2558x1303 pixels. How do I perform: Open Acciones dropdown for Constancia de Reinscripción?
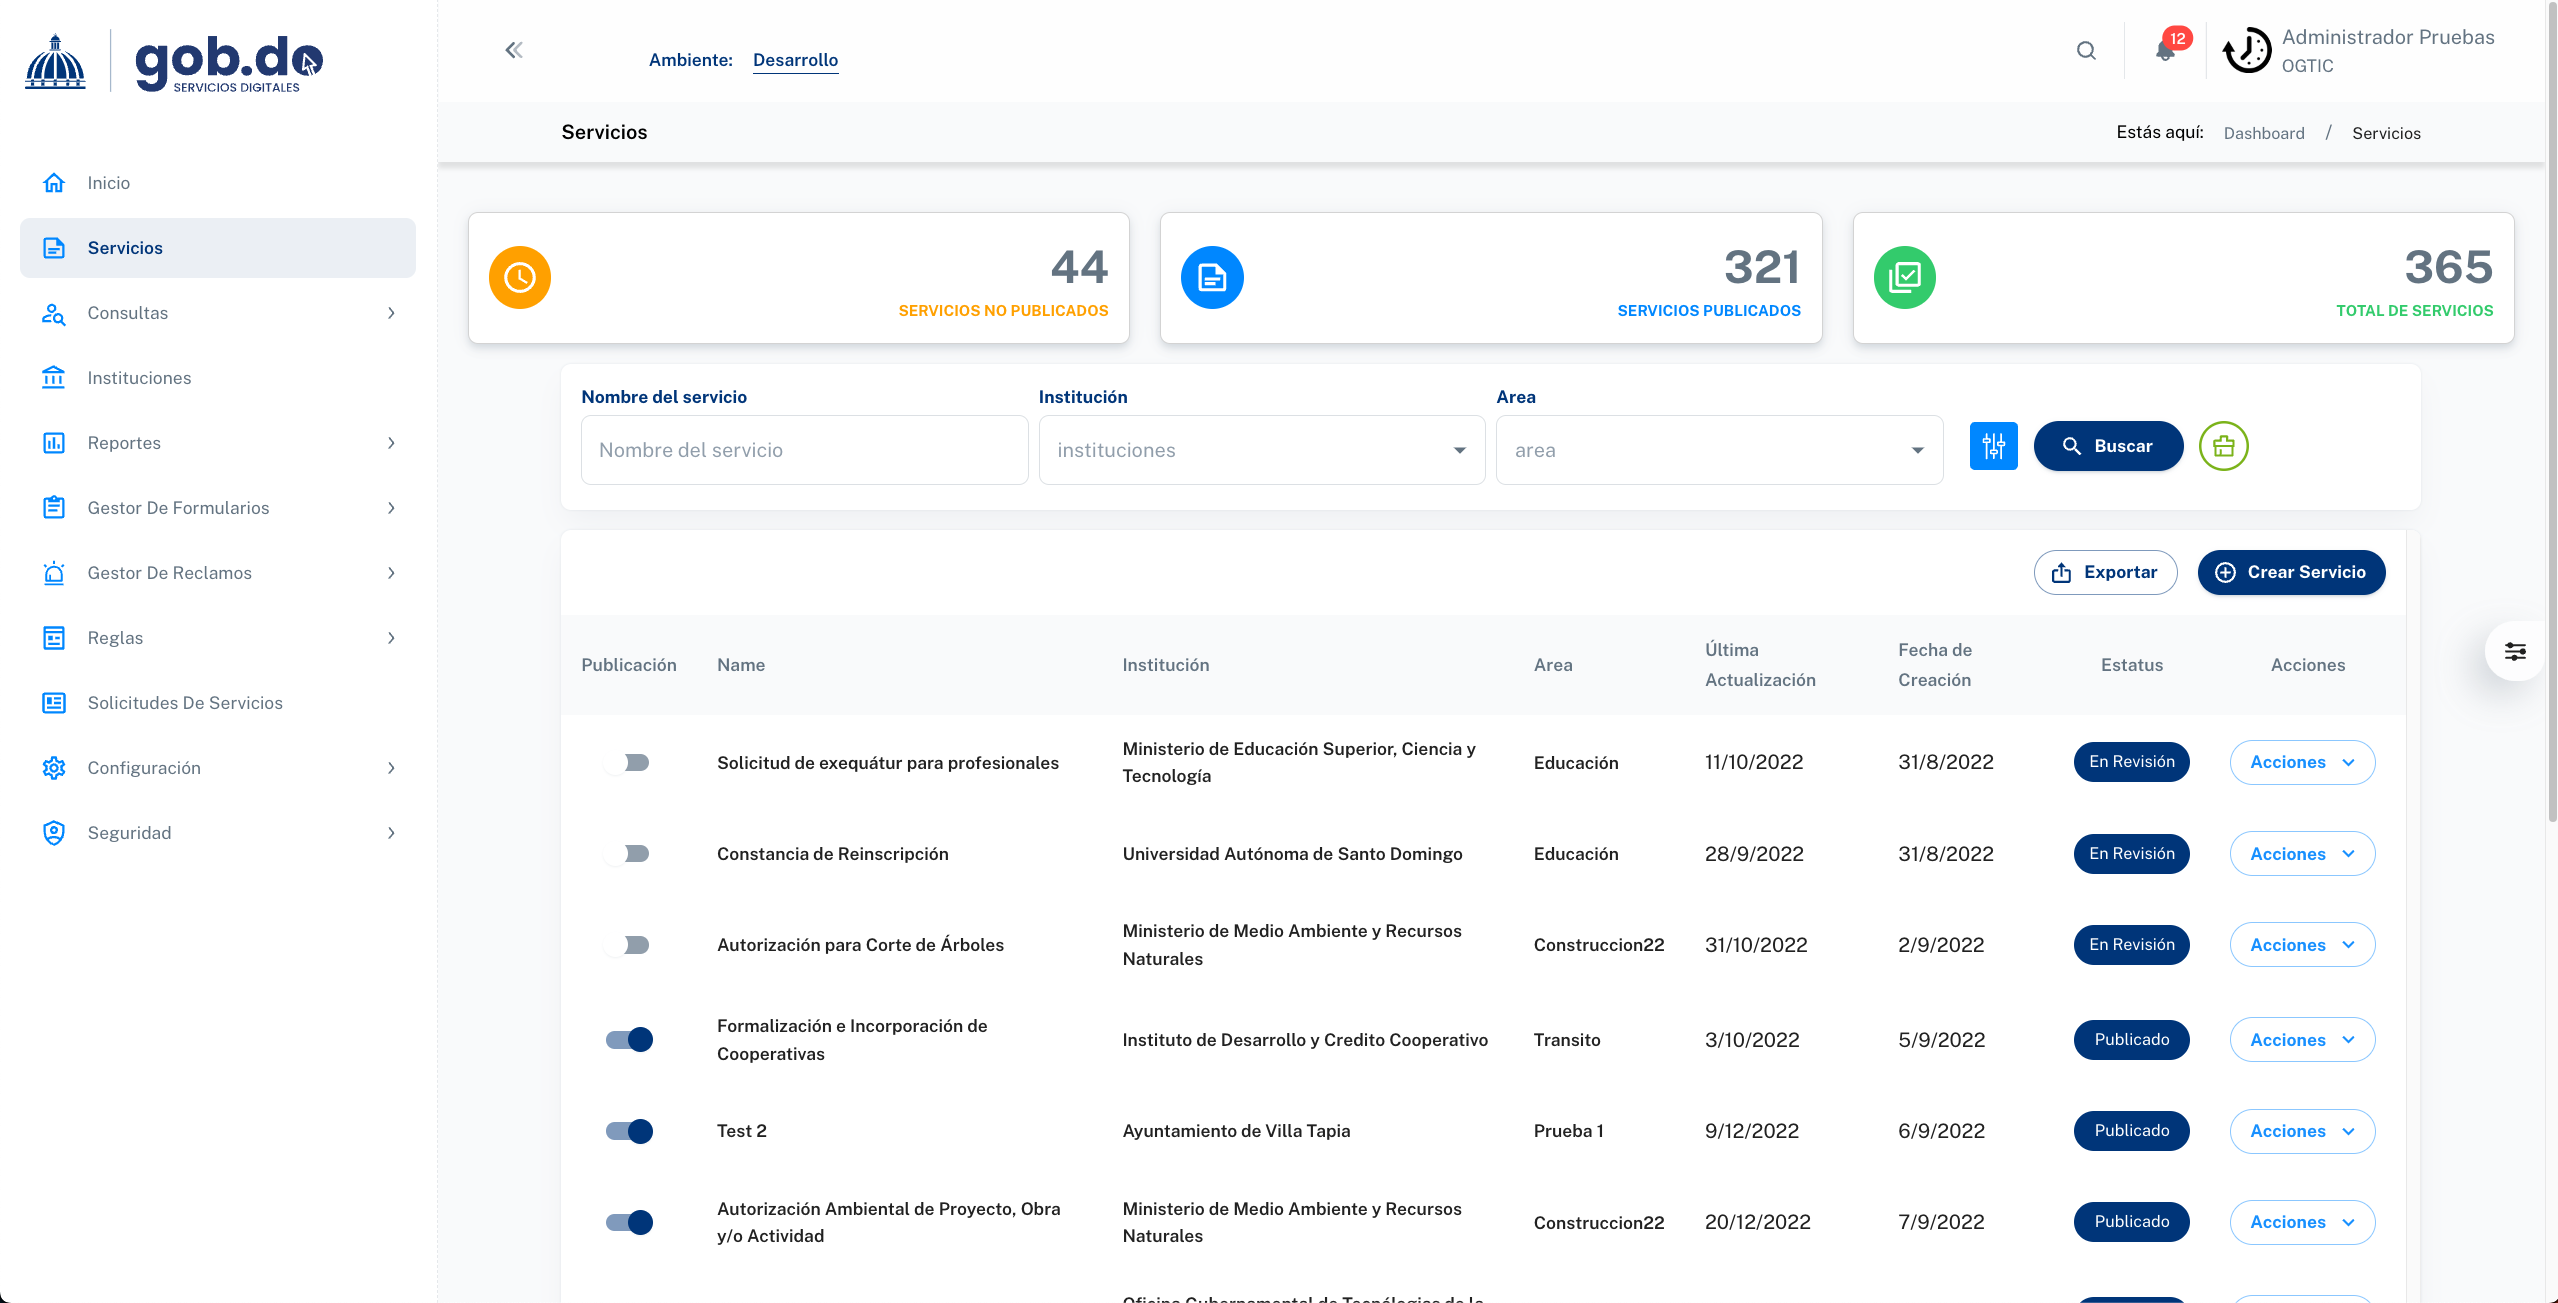(2302, 854)
